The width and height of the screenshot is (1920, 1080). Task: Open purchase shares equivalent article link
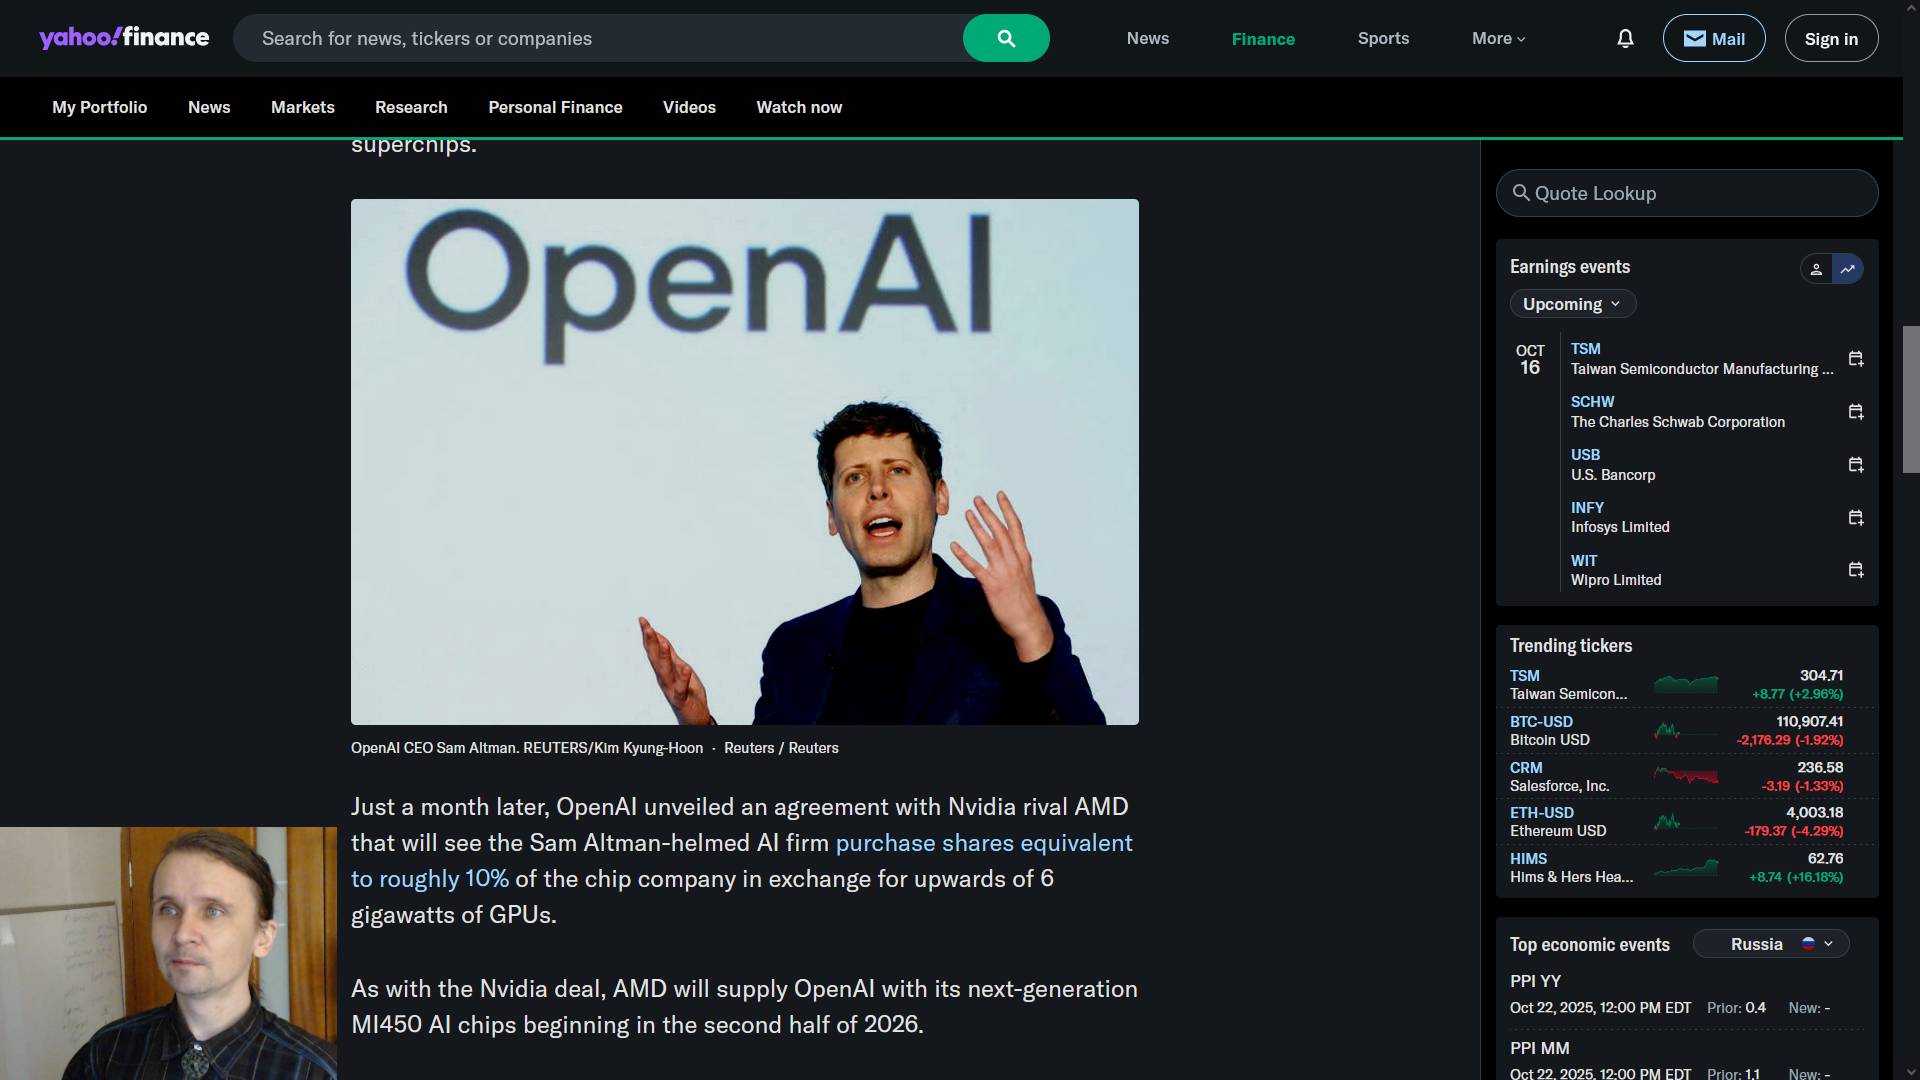click(983, 843)
